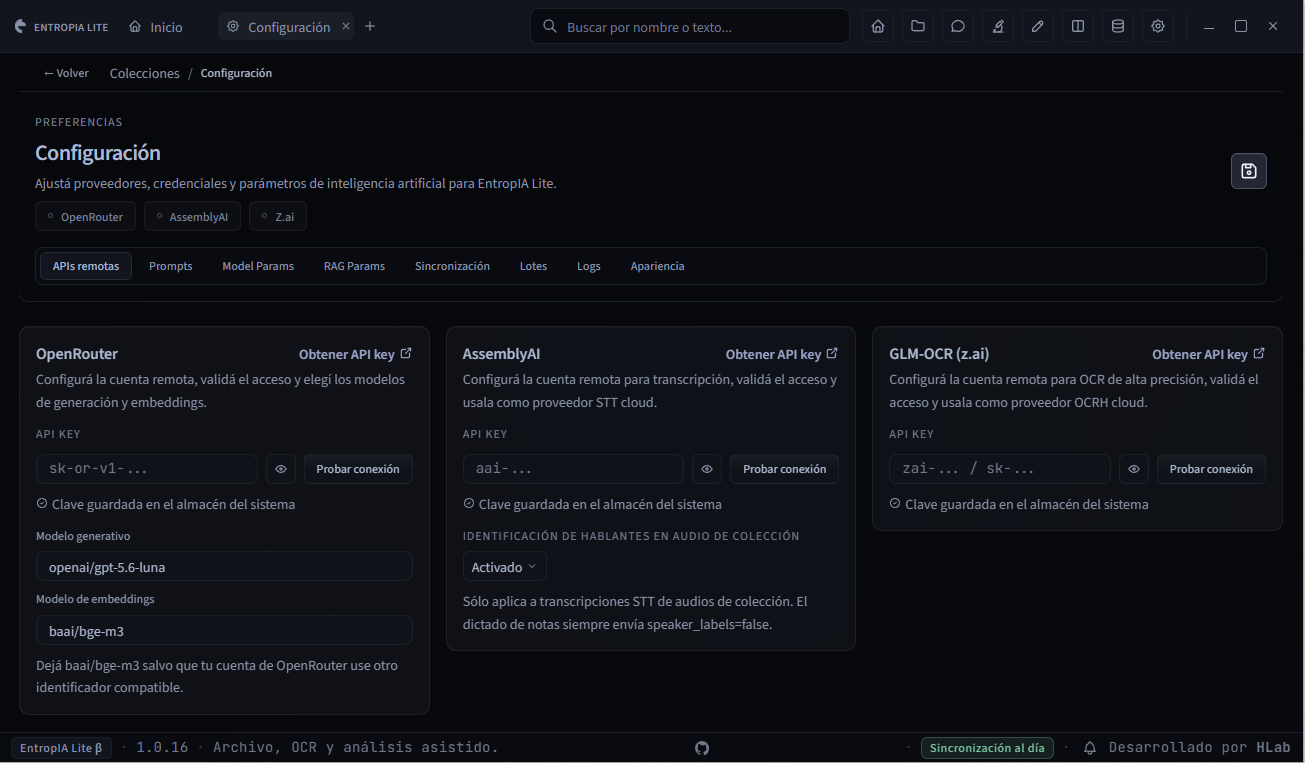Click version text 1.0.16

pyautogui.click(x=162, y=748)
